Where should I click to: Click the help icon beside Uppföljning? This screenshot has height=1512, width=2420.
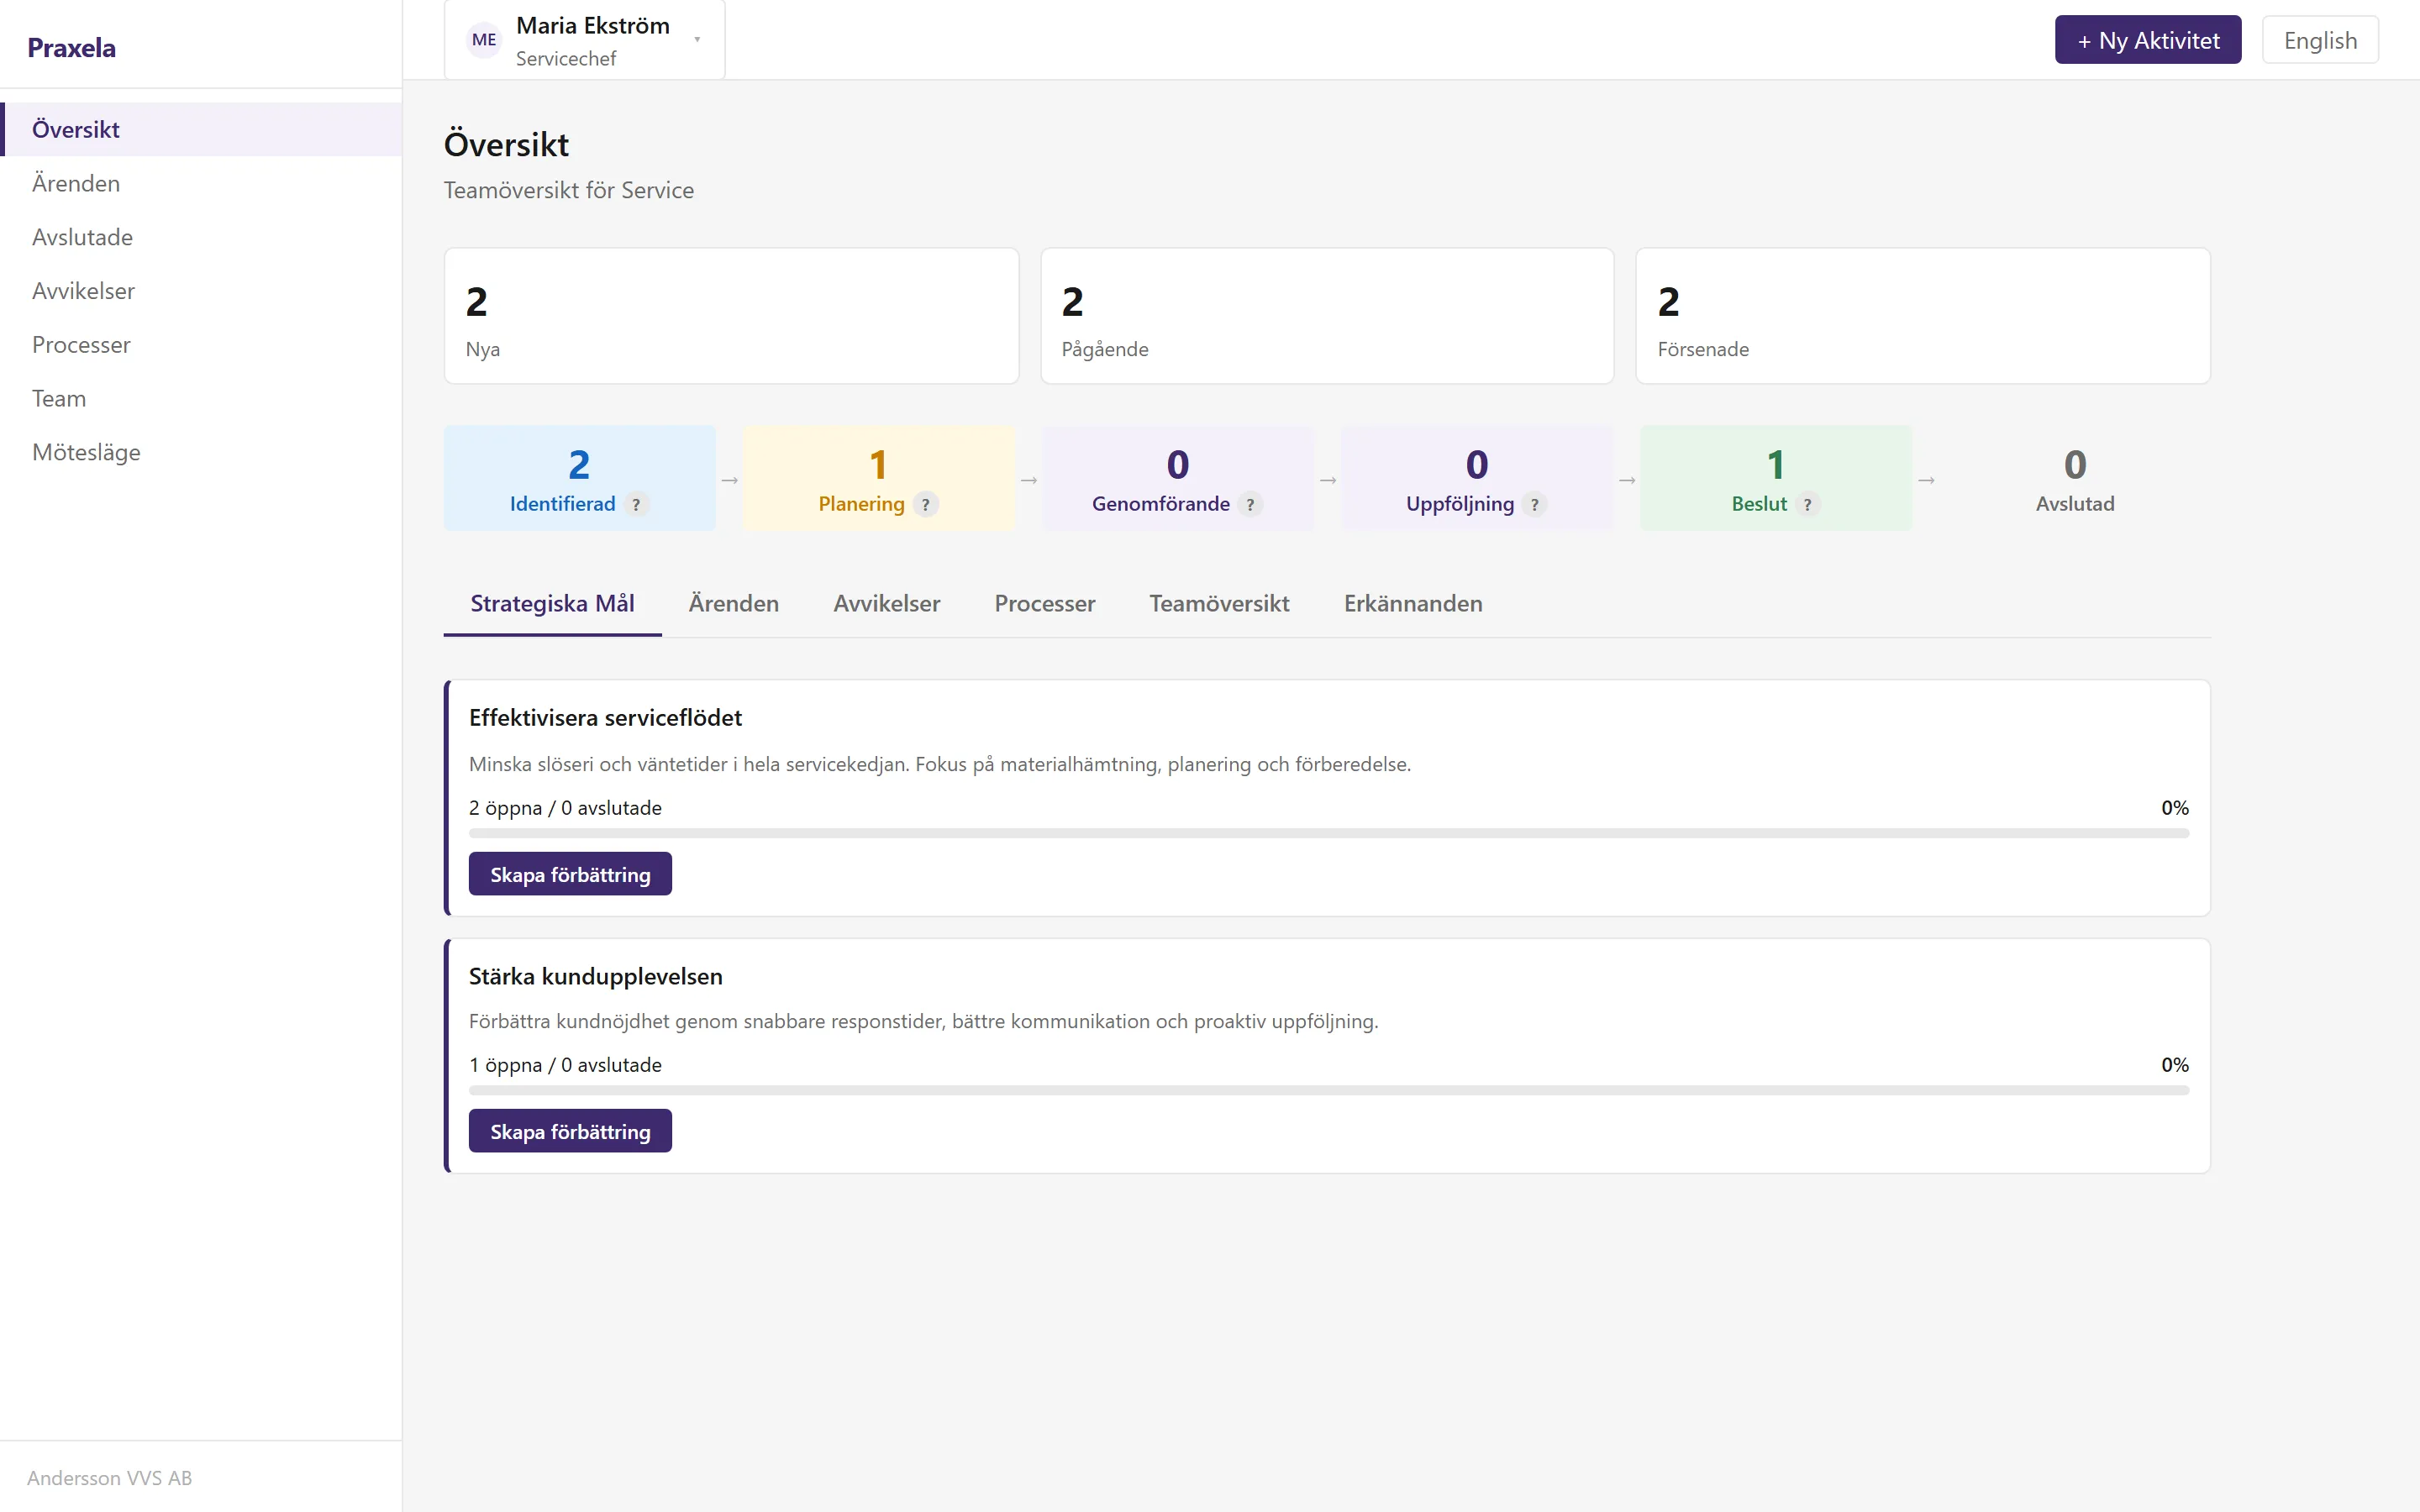click(x=1535, y=505)
